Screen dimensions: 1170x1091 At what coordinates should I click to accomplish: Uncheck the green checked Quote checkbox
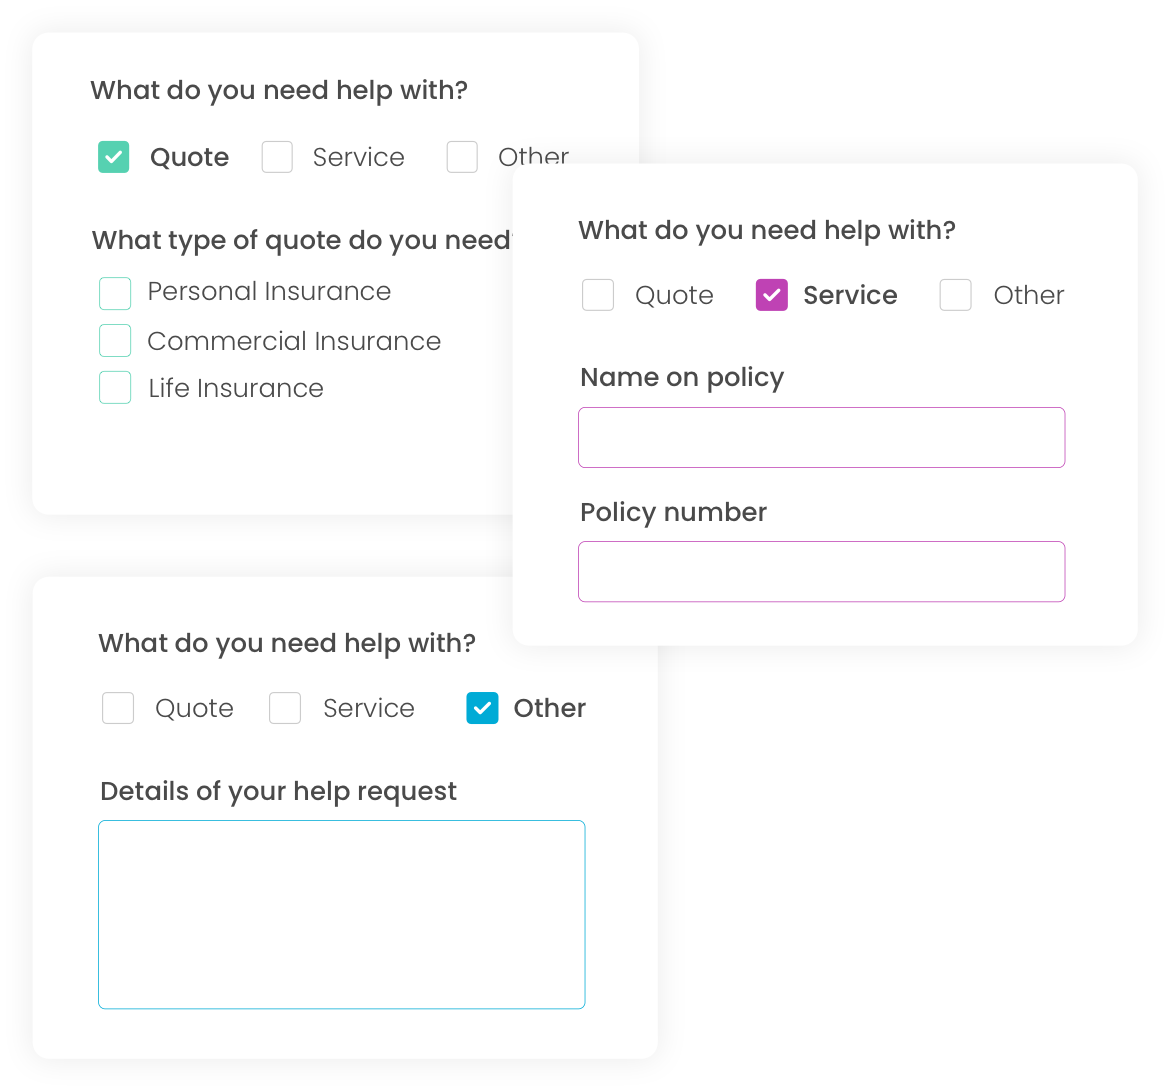114,157
